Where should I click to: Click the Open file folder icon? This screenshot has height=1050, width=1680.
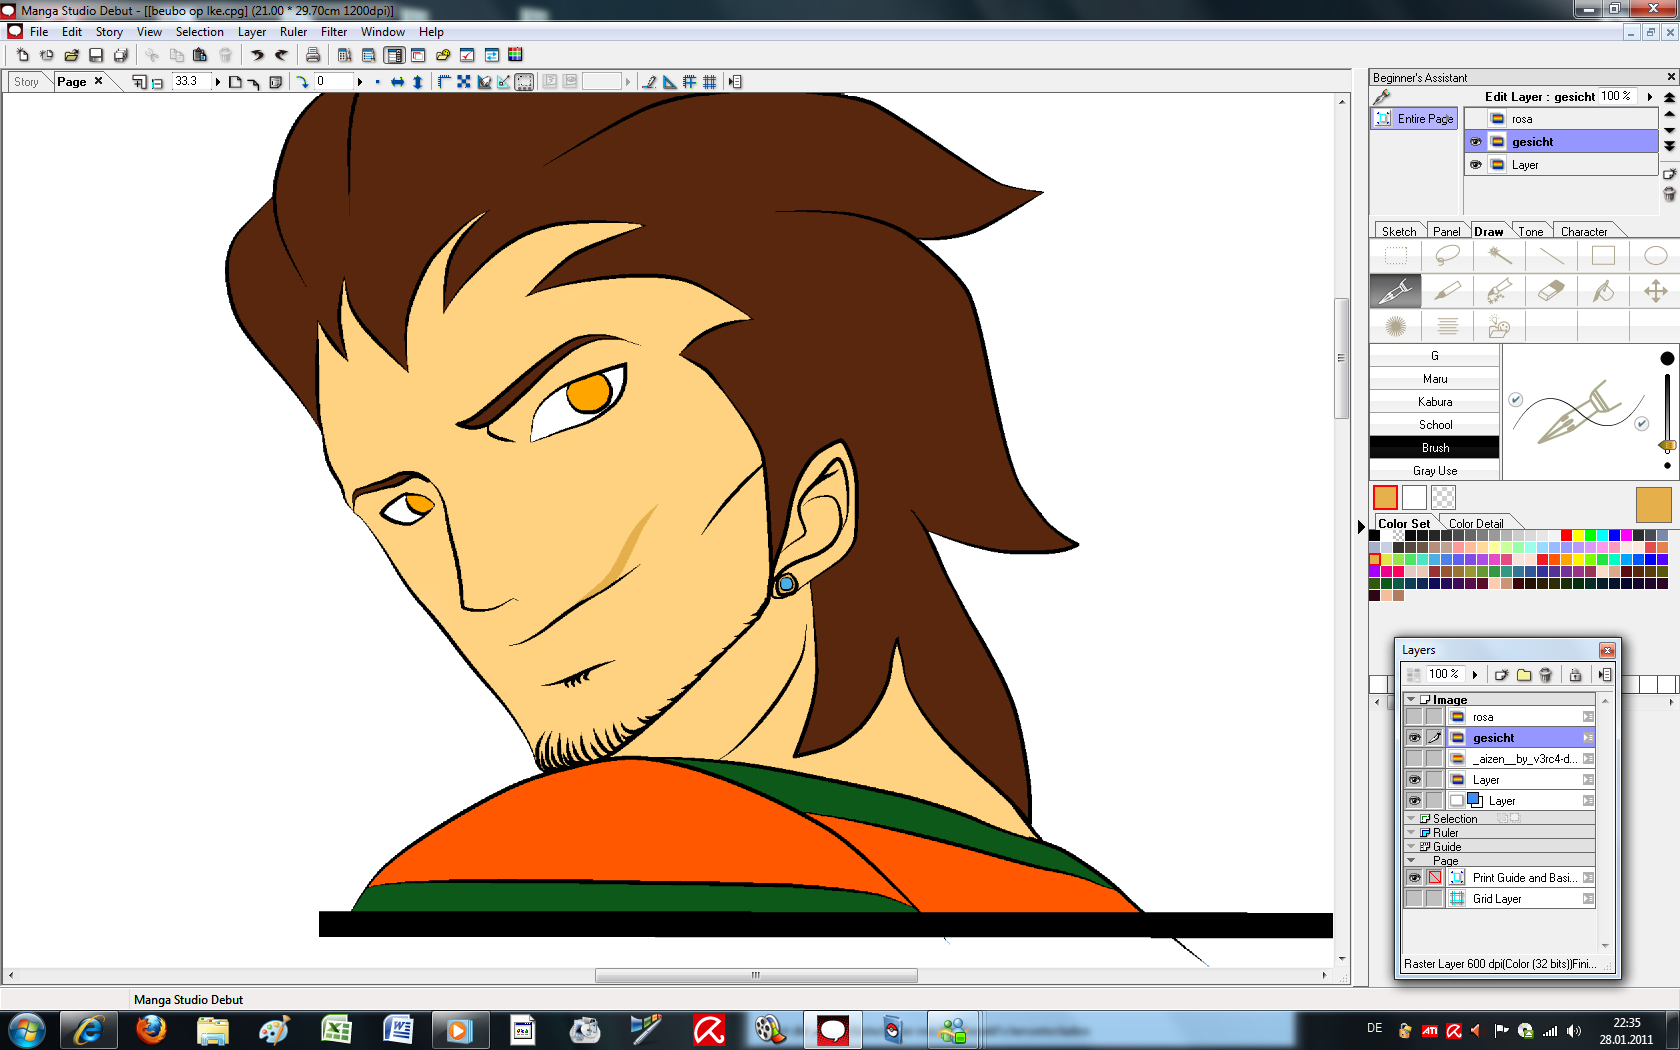pos(72,55)
